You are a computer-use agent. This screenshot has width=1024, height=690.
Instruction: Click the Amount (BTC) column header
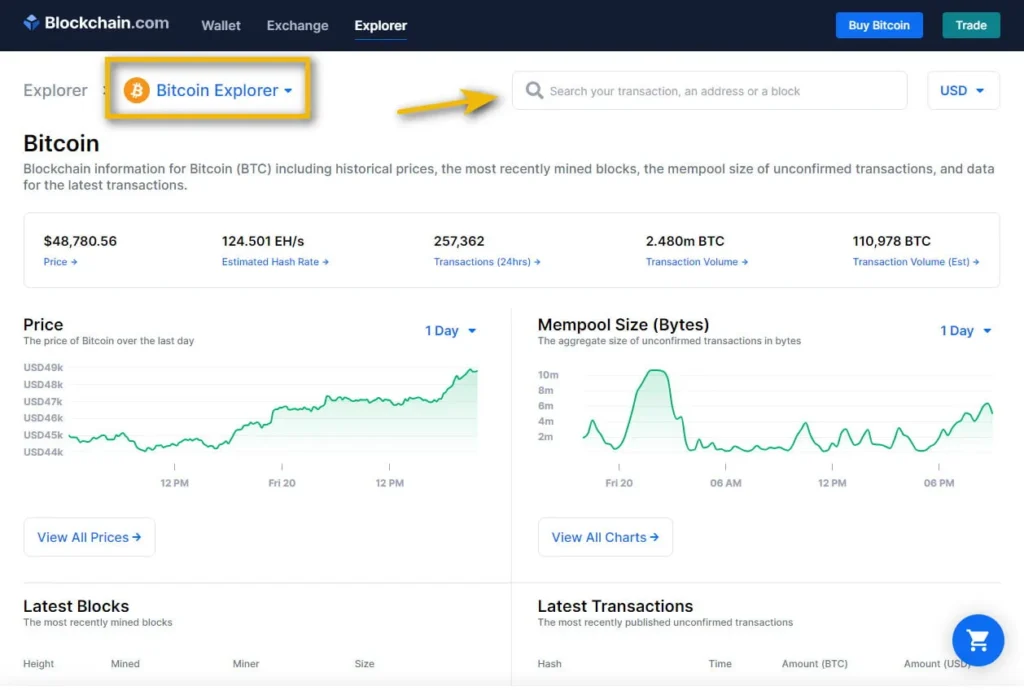tap(814, 664)
